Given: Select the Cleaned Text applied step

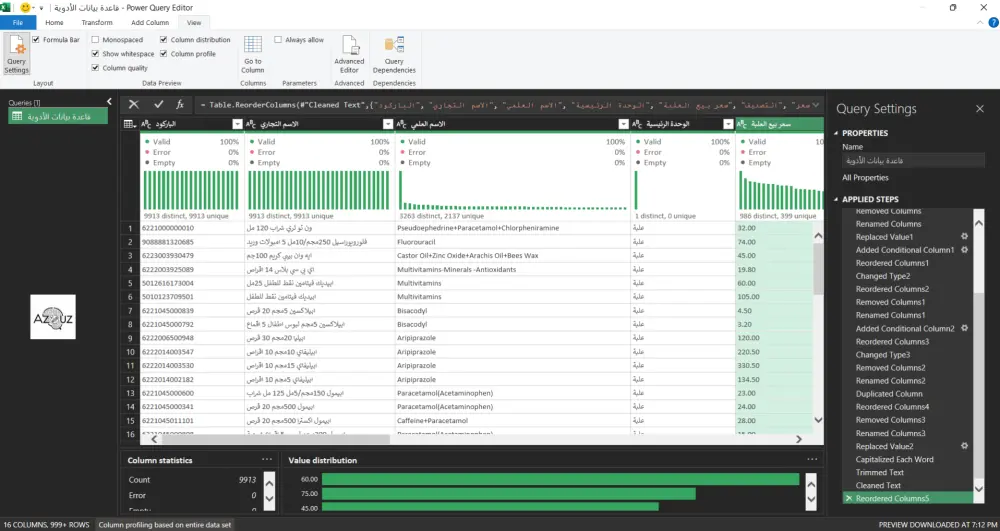Looking at the screenshot, I should 878,485.
